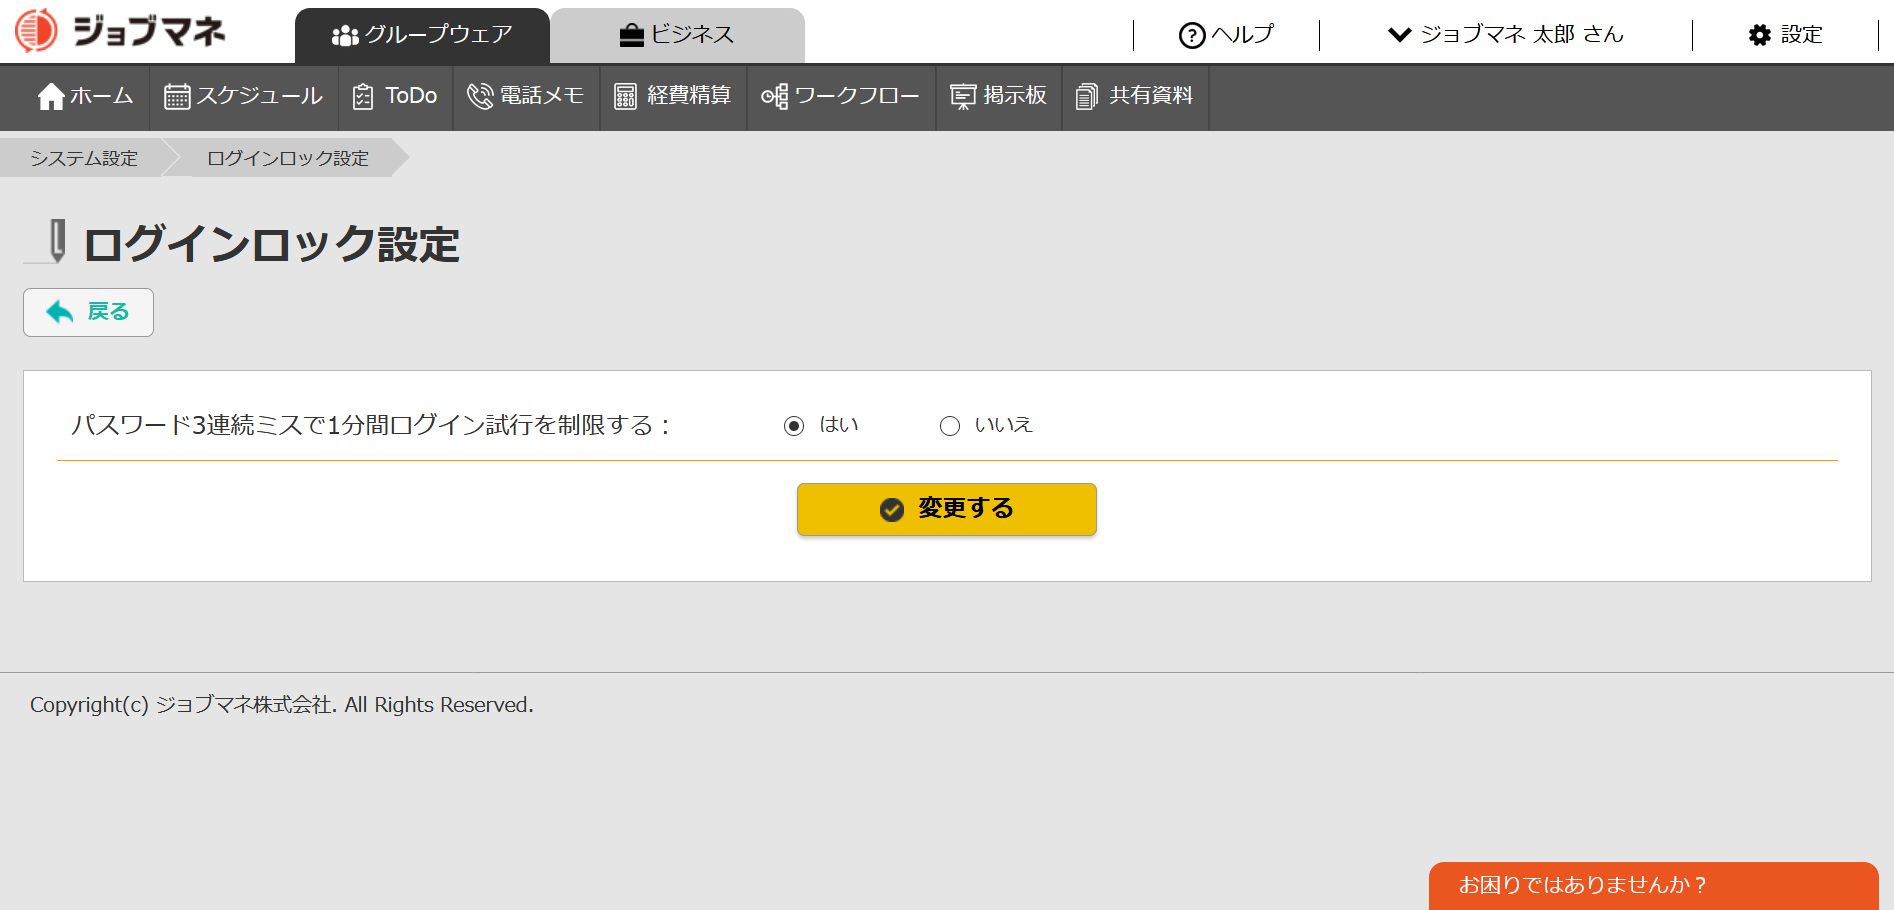Switch to the ビジネス tab
Image resolution: width=1894 pixels, height=910 pixels.
tap(678, 36)
